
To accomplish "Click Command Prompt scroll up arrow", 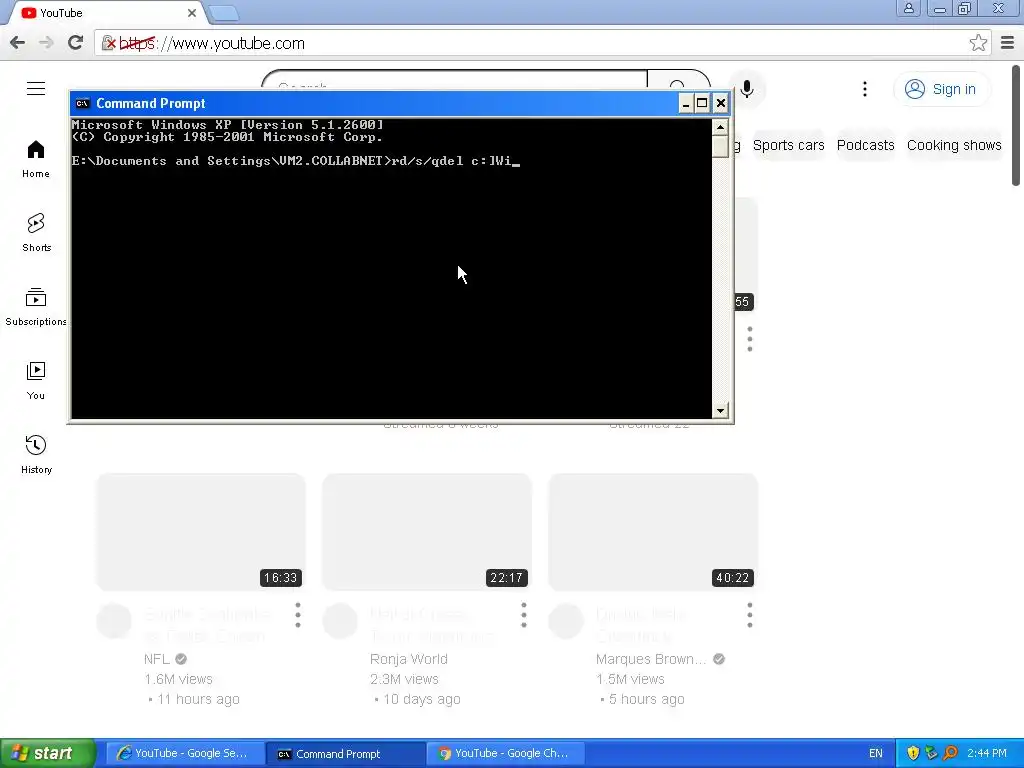I will (720, 127).
